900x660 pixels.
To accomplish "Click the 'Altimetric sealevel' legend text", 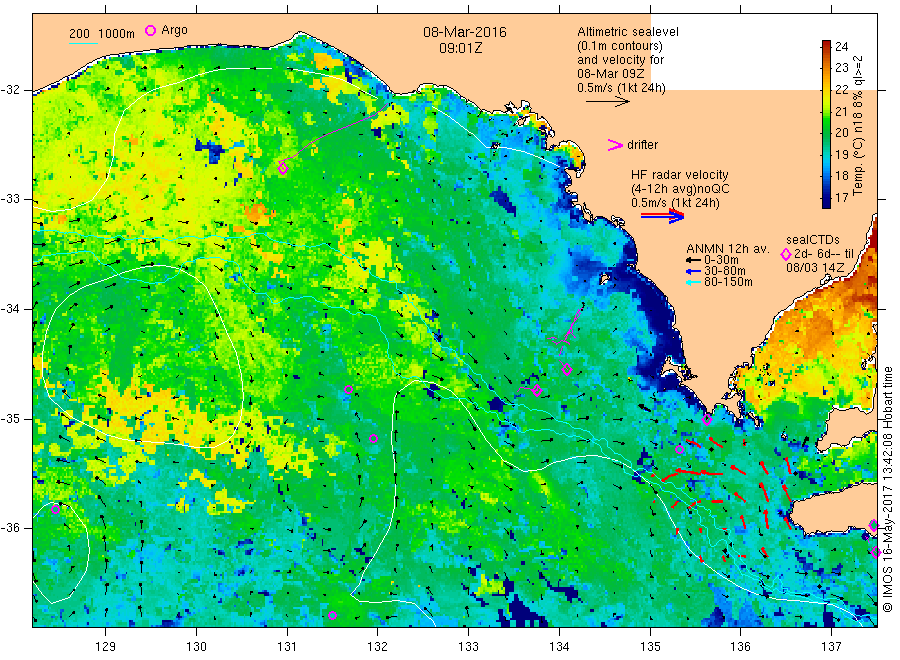I will (628, 32).
